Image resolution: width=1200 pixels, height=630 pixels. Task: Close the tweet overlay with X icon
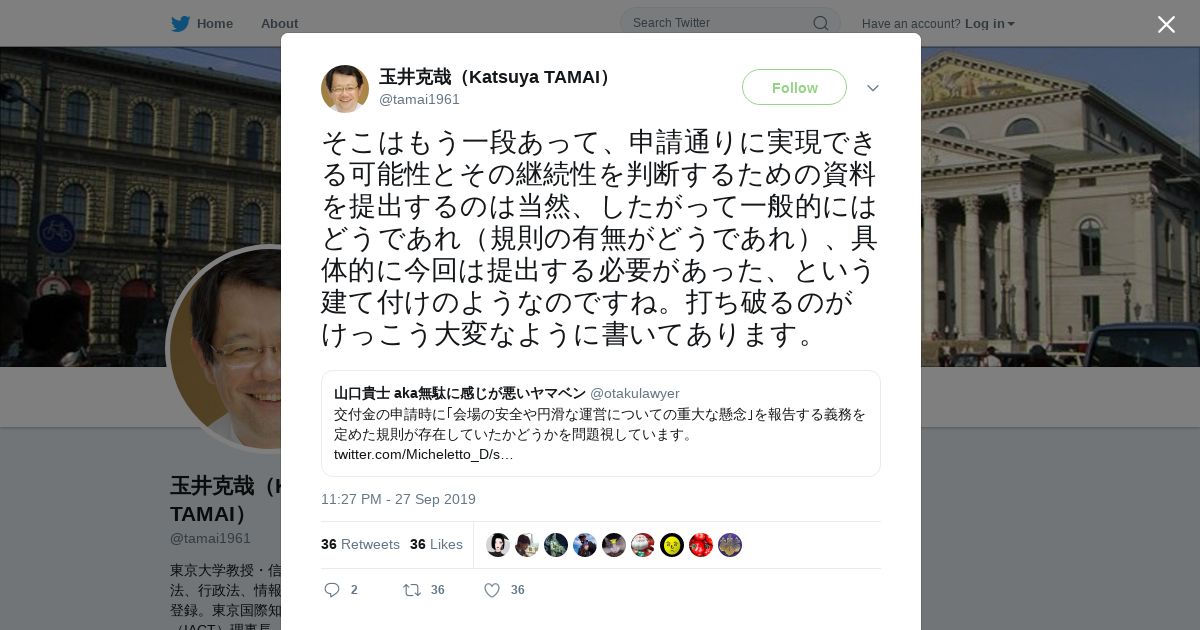1166,24
